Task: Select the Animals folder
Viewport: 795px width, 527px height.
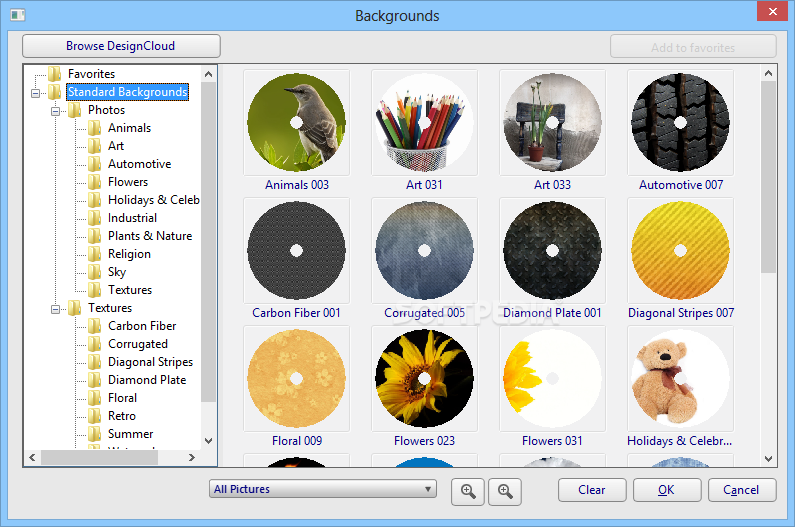Action: coord(129,128)
